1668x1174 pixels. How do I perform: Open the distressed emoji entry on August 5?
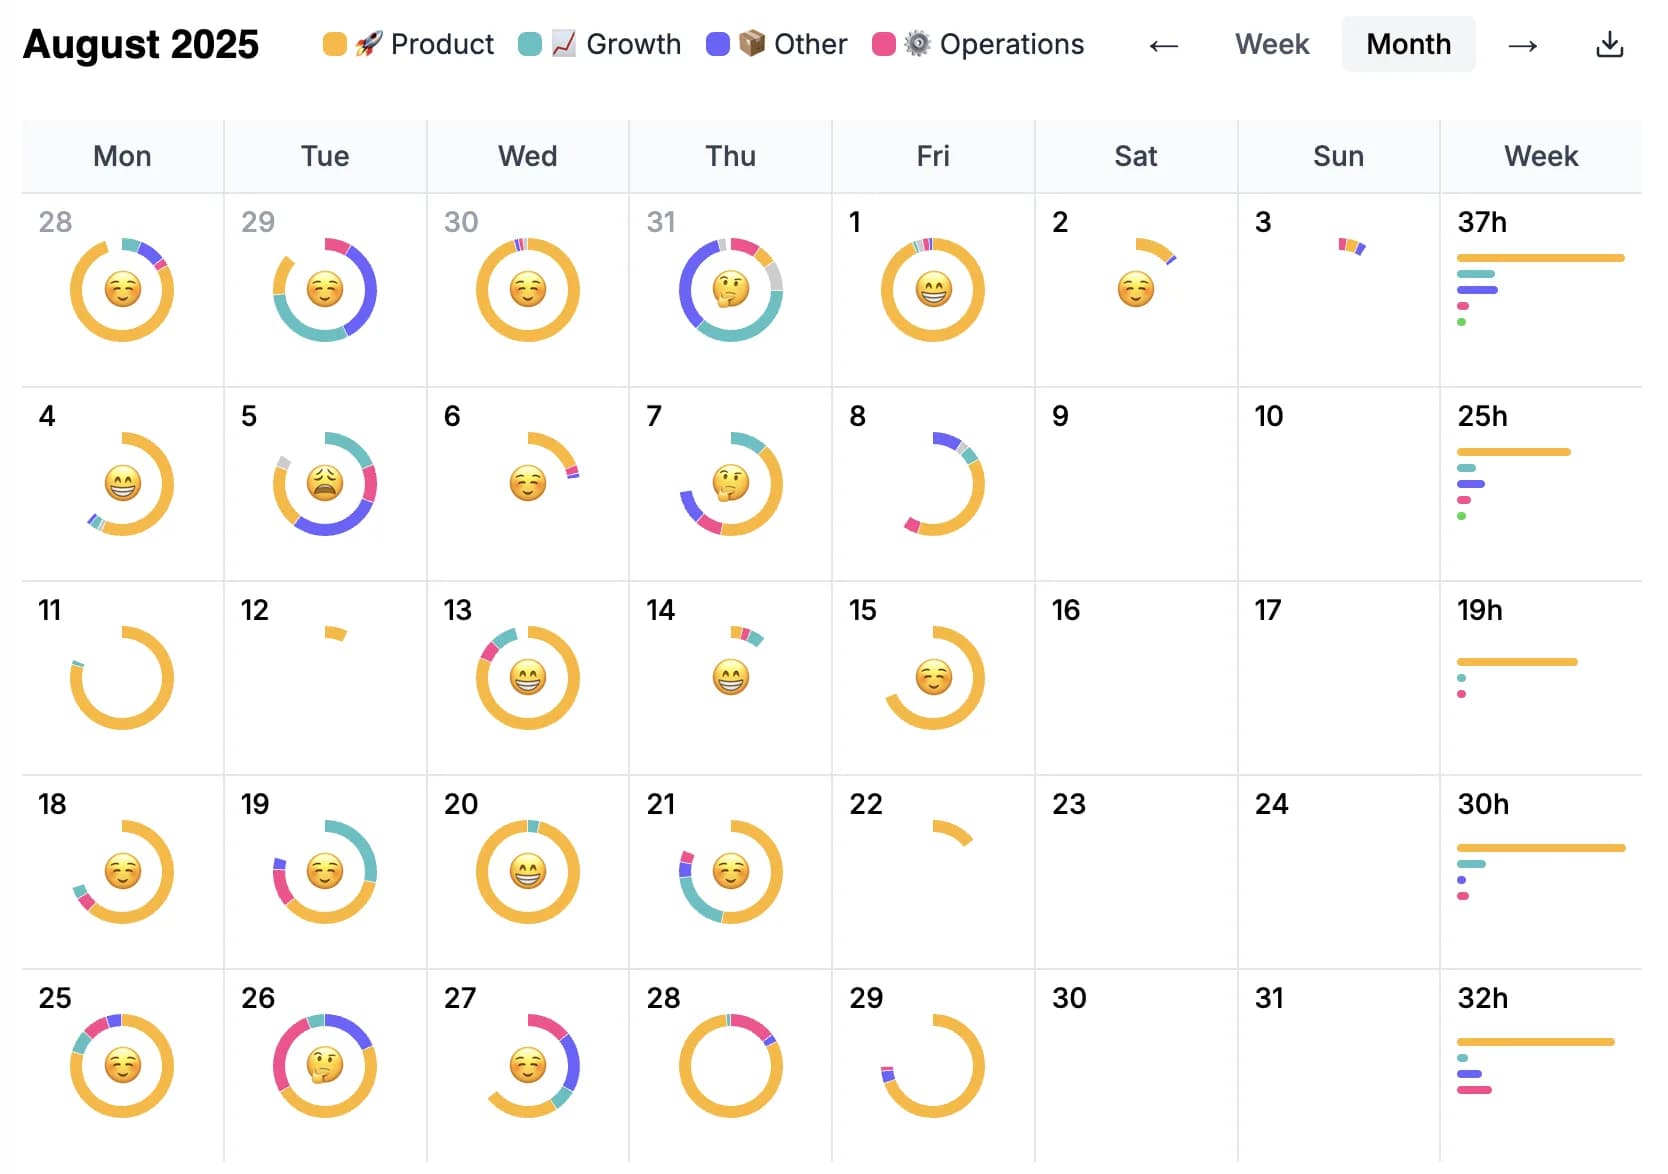[324, 484]
